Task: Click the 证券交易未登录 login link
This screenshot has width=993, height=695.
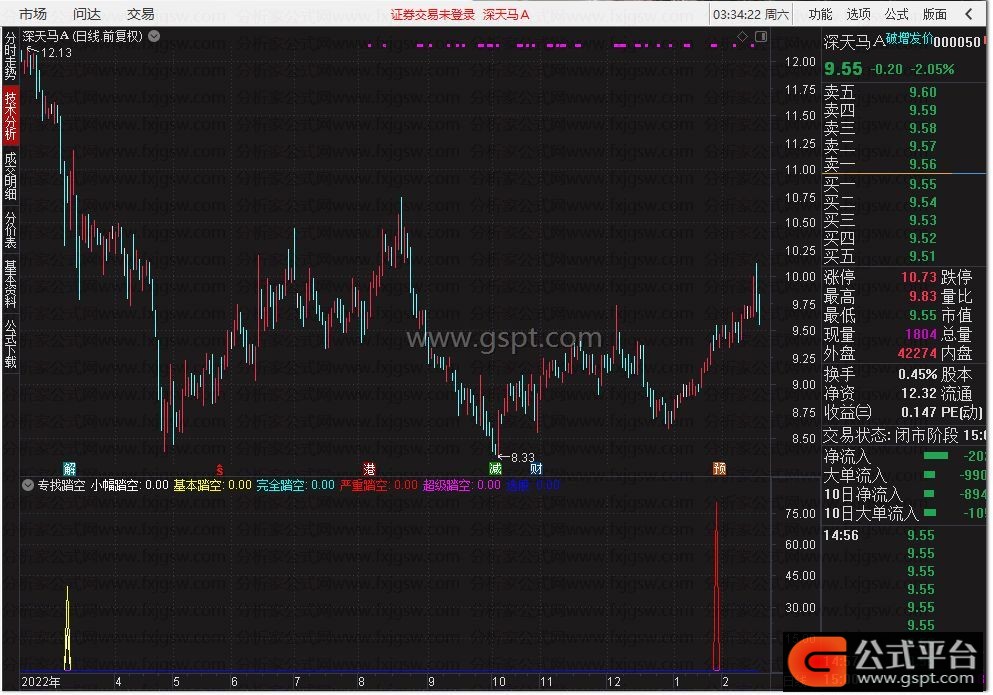Action: [433, 15]
